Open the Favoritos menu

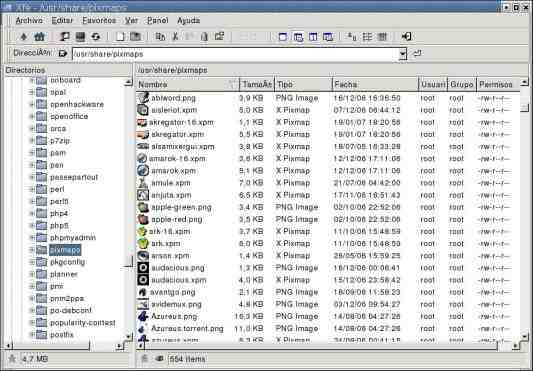99,21
